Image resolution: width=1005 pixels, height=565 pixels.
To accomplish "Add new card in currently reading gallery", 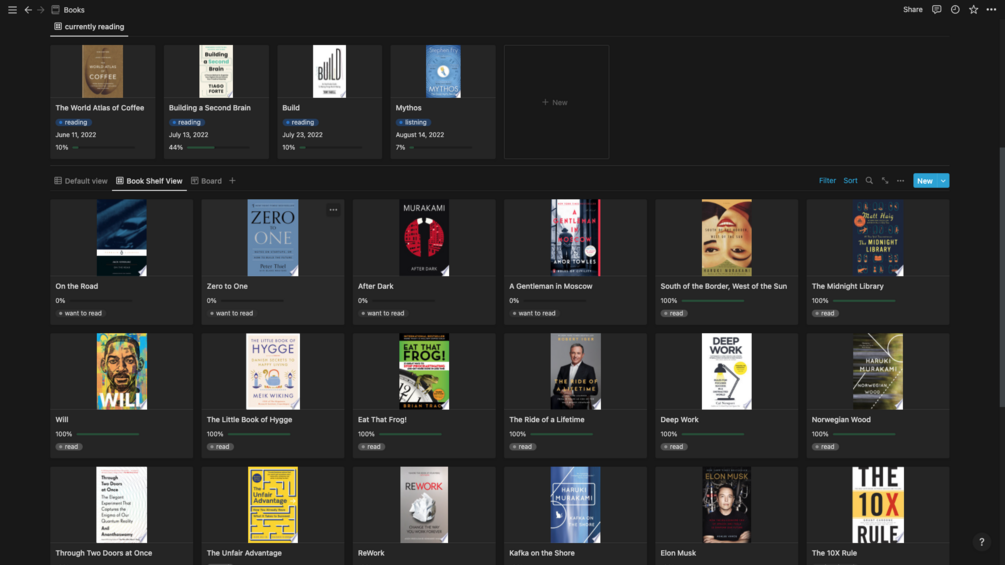I will pos(556,102).
